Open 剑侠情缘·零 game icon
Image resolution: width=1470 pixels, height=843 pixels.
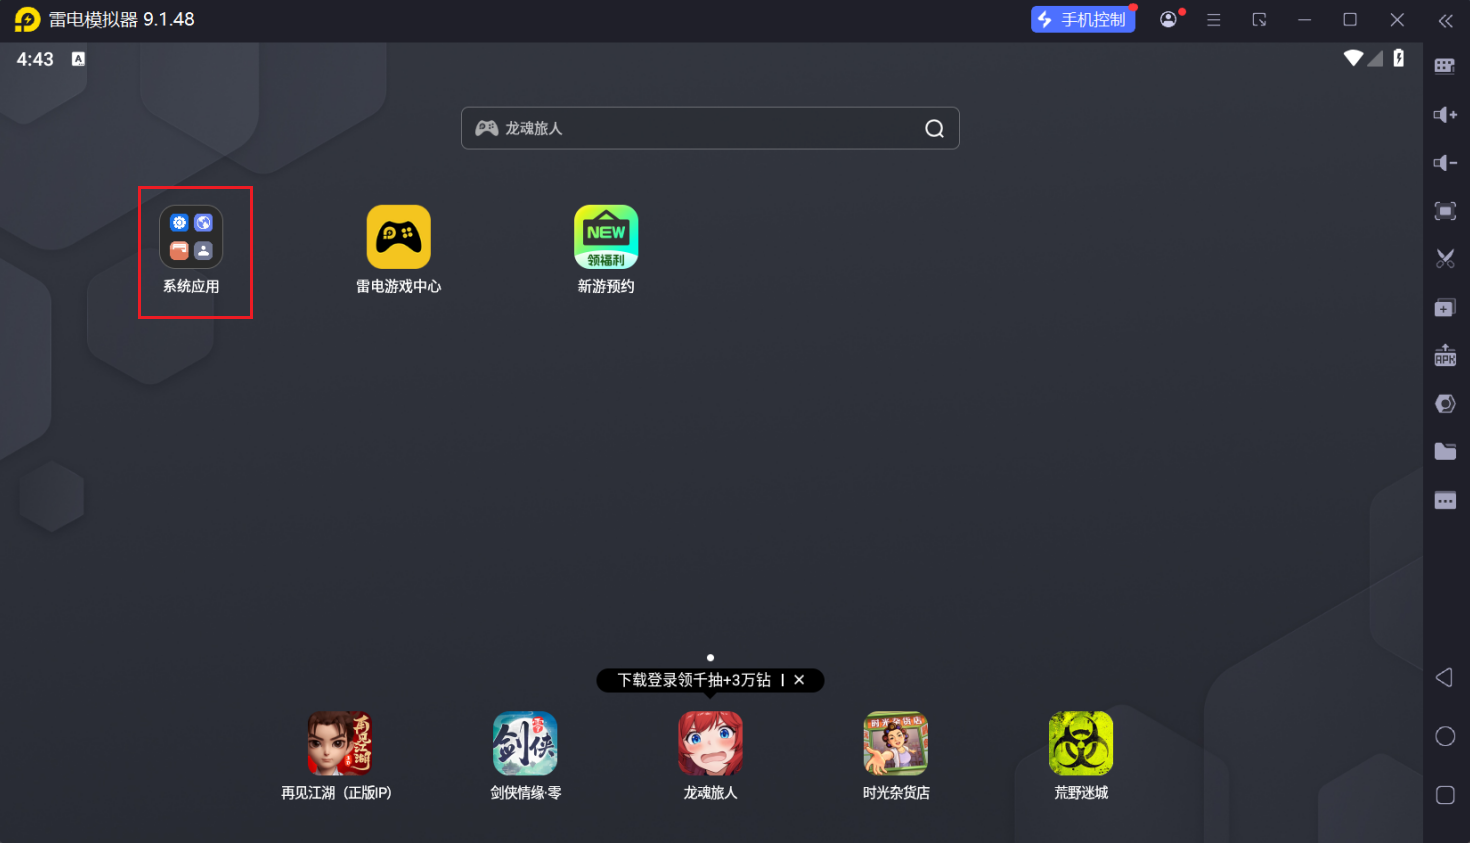(525, 743)
